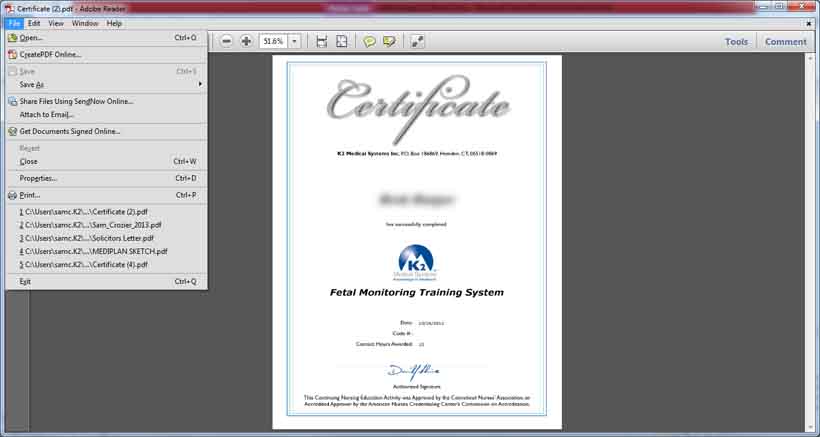820x437 pixels.
Task: Open the View menu
Action: (x=56, y=23)
